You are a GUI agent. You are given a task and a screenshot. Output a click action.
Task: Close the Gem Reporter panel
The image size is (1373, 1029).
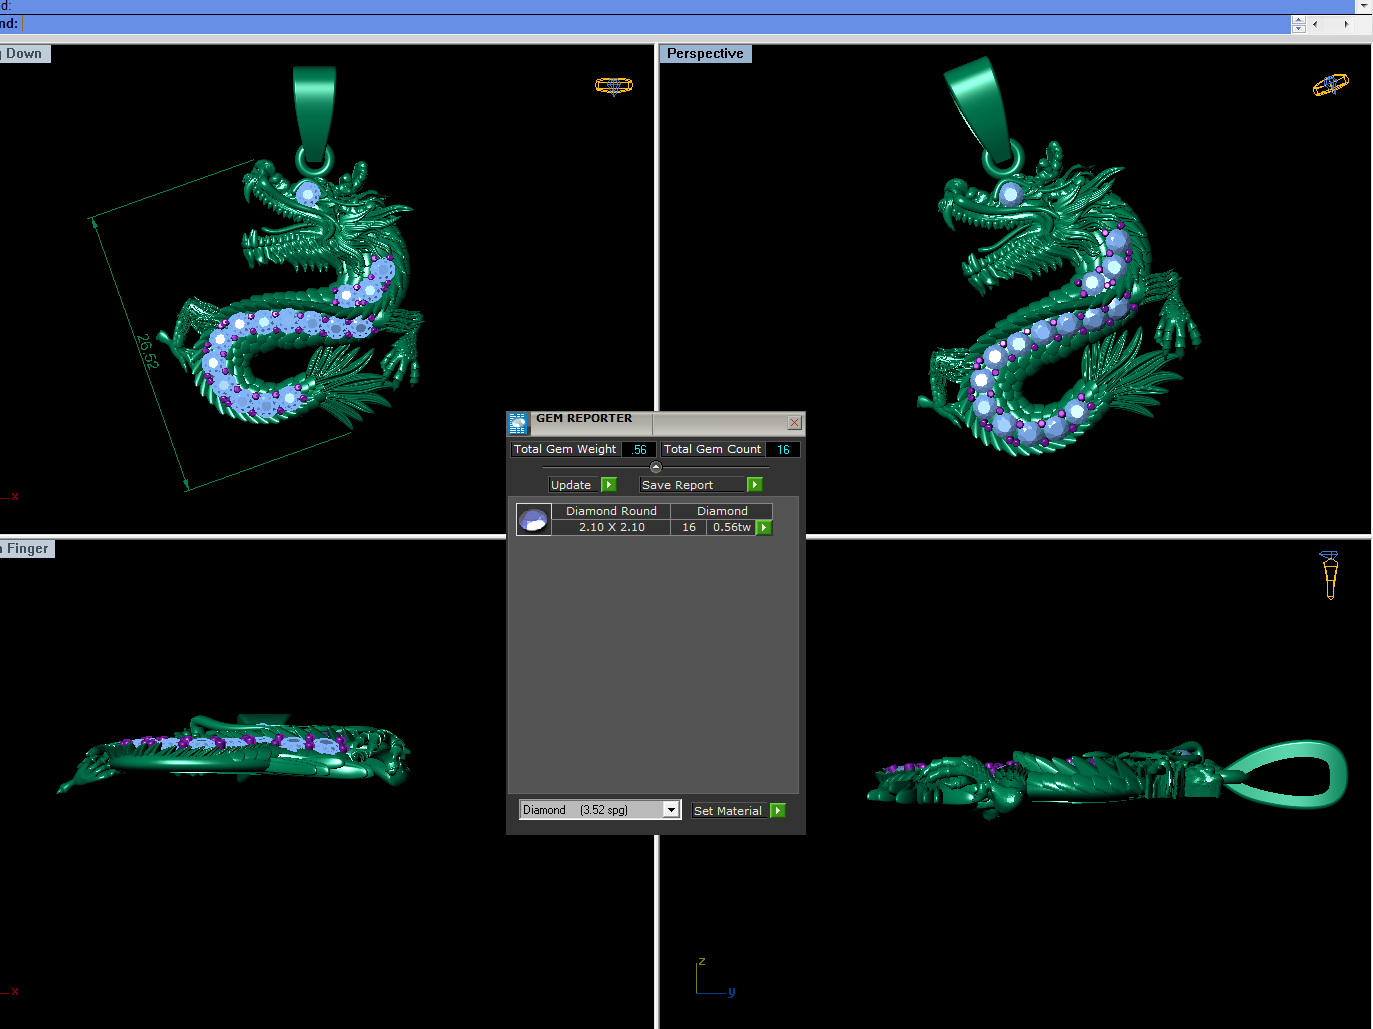click(x=794, y=423)
